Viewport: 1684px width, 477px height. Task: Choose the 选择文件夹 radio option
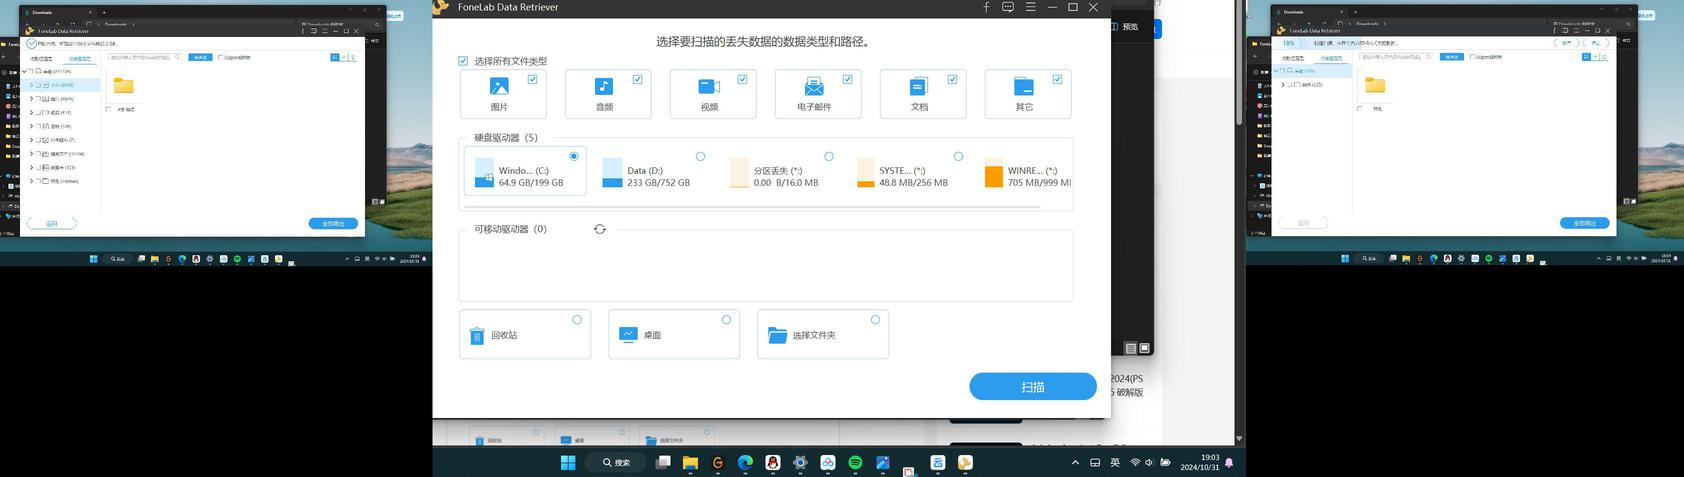click(875, 320)
